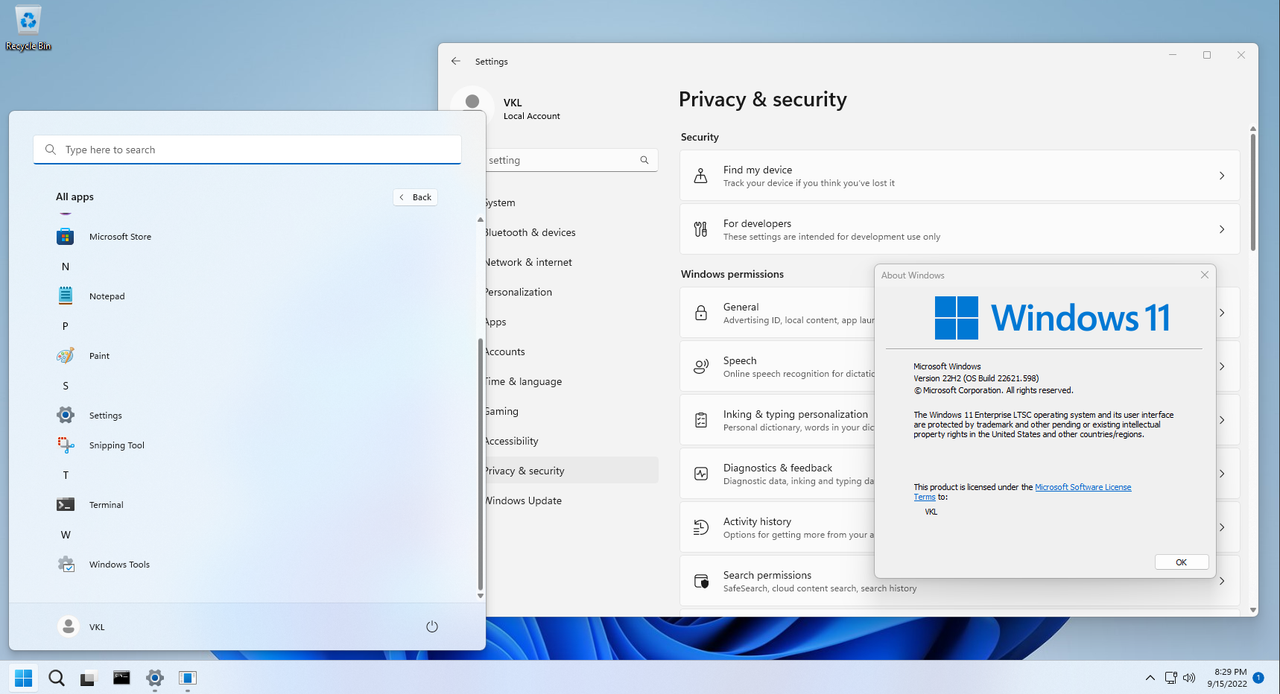
Task: Select Accounts in Settings sidebar
Action: 572,352
